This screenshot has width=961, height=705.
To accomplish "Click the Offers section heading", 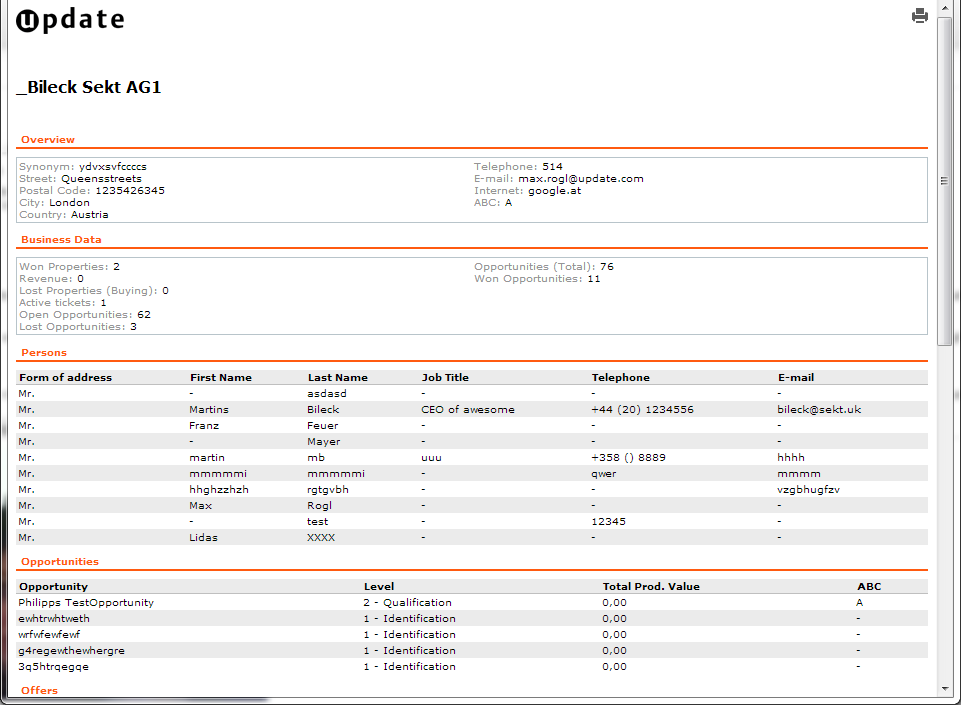I will coord(39,690).
